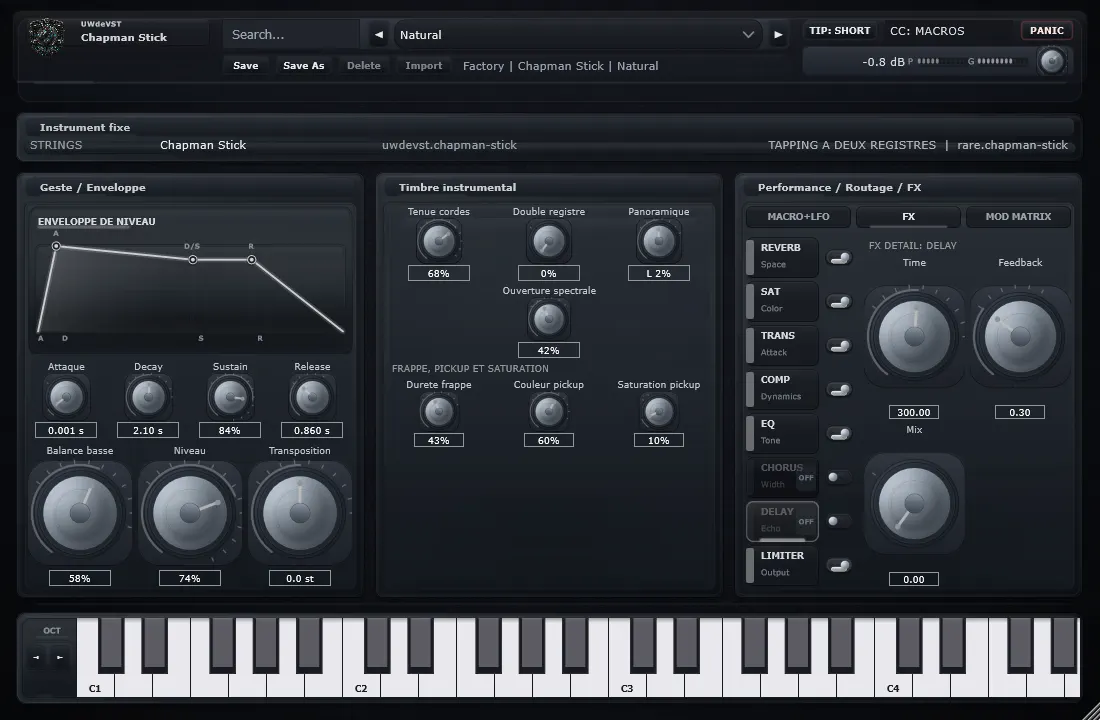Click the CC: MACROS label
The image size is (1100, 720).
click(x=927, y=31)
